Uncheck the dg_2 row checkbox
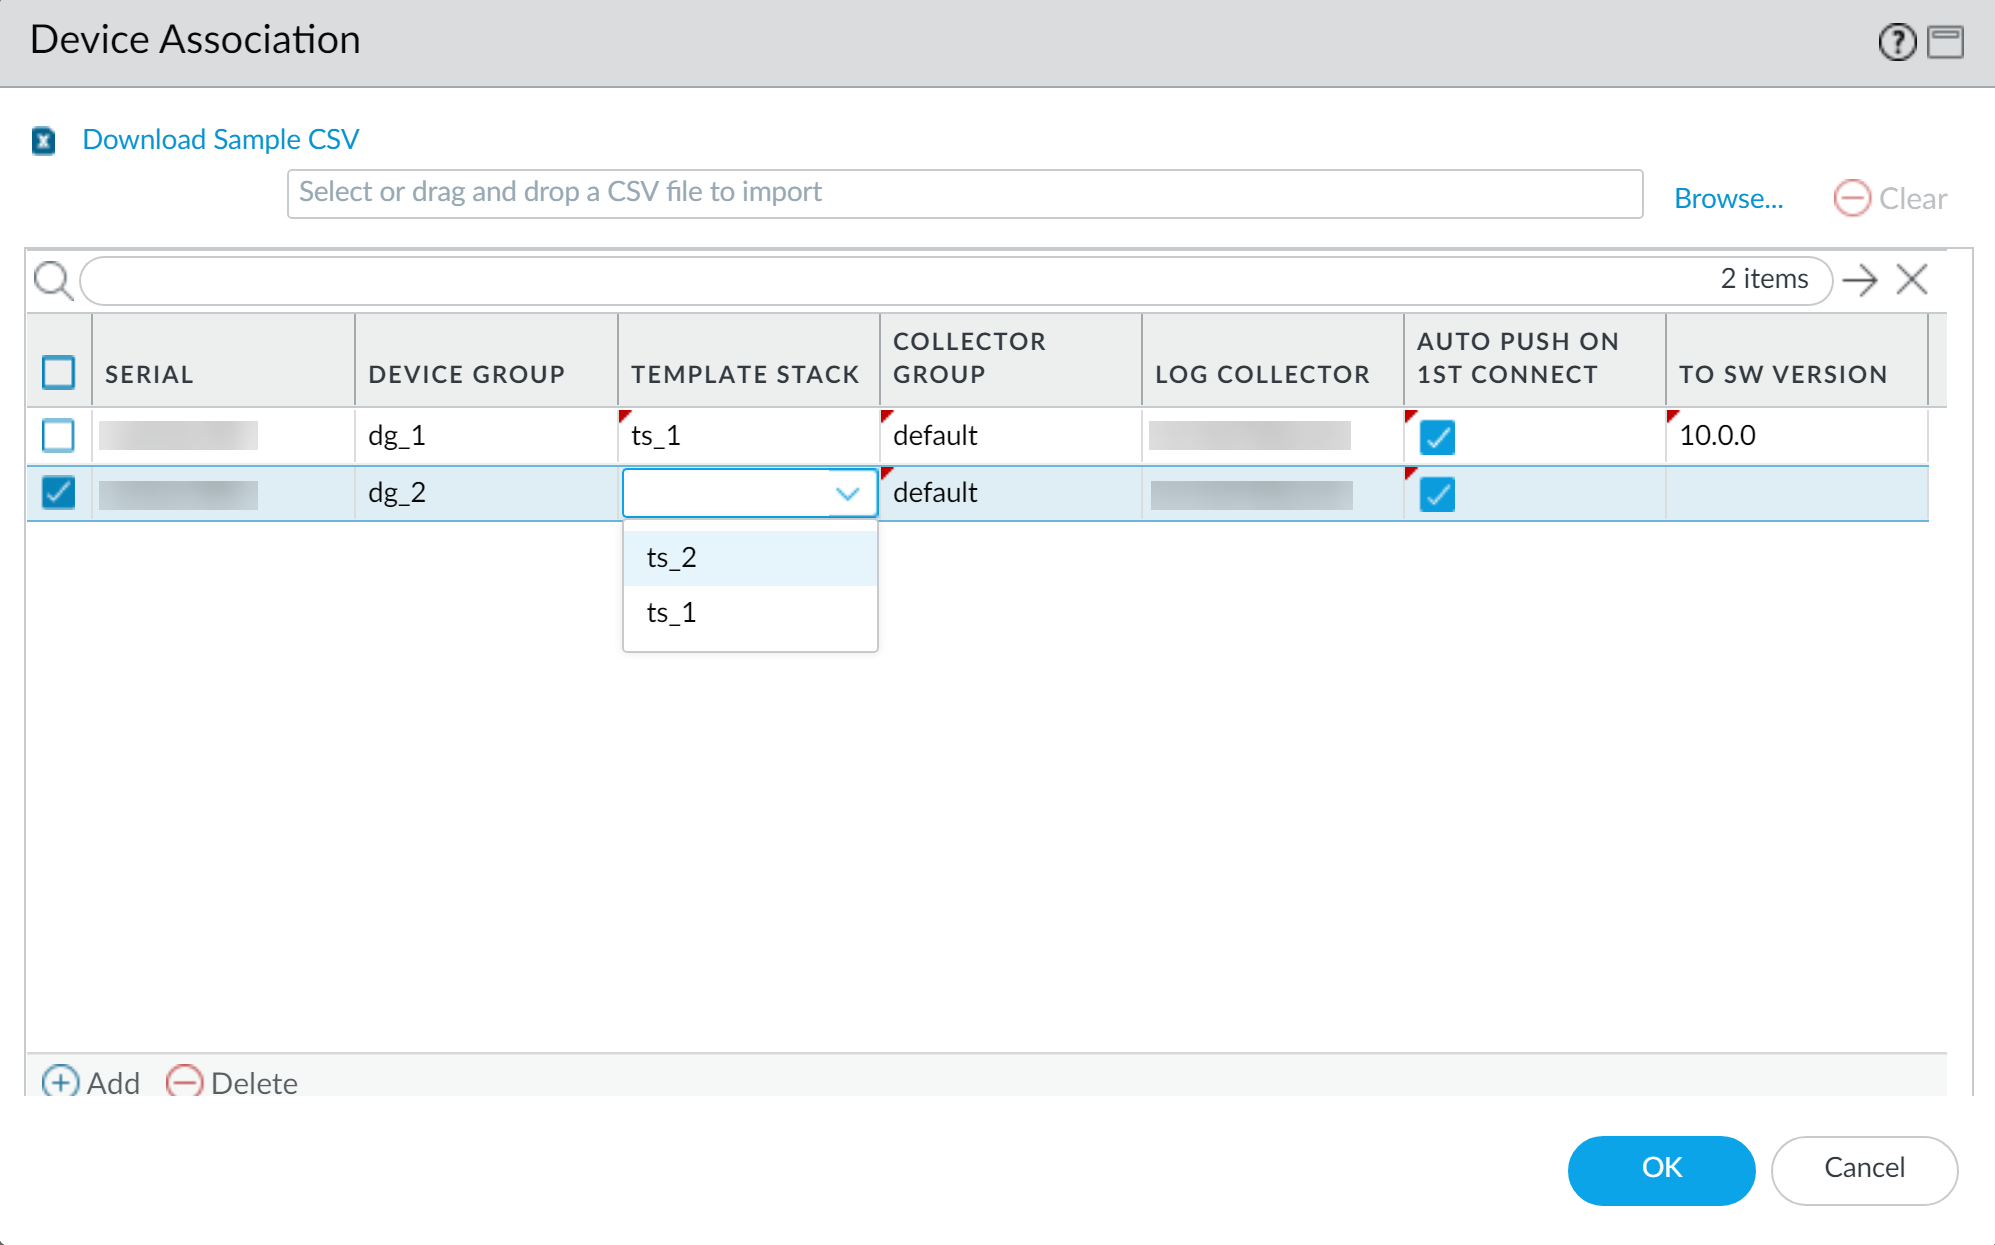This screenshot has width=1995, height=1245. [x=58, y=492]
